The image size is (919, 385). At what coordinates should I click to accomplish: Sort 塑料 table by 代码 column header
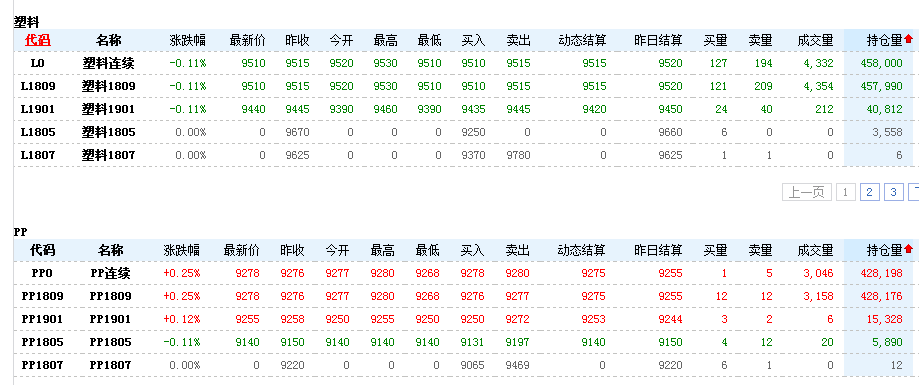click(38, 40)
